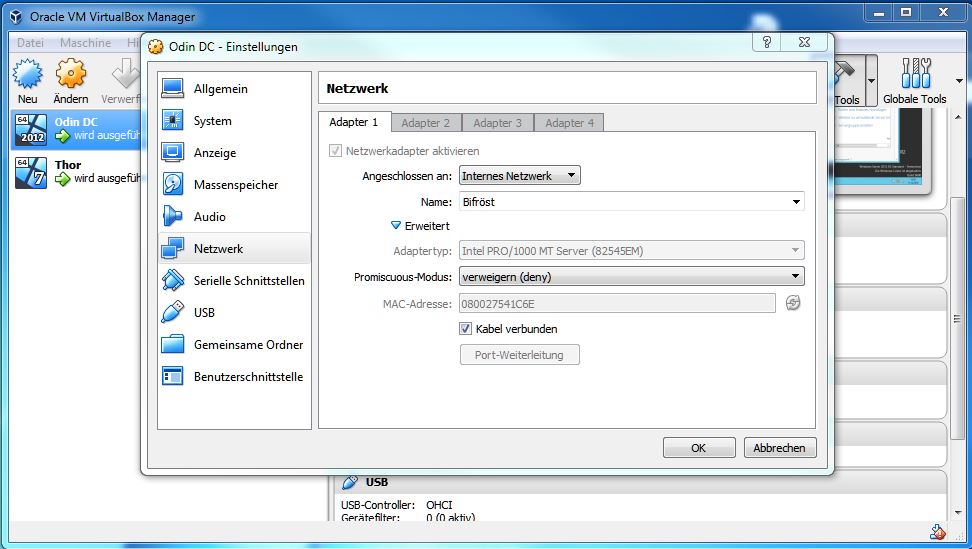This screenshot has height=549, width=972.
Task: Click the USB section icon in details pane
Action: pos(350,482)
